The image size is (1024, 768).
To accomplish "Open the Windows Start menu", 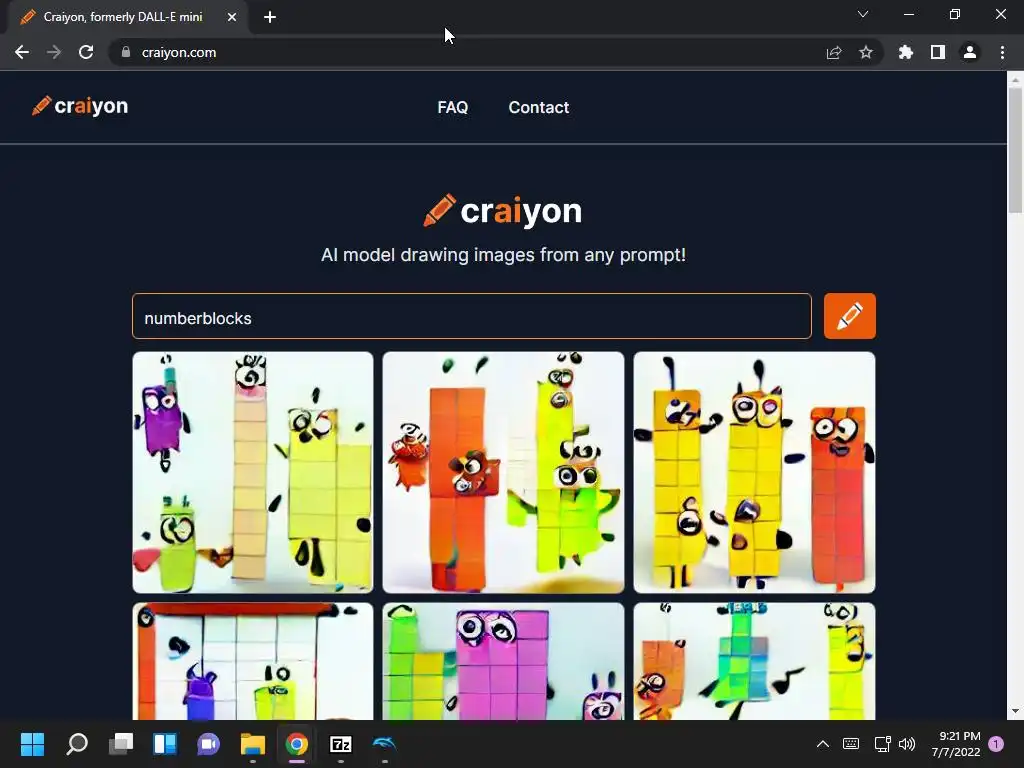I will pos(32,744).
